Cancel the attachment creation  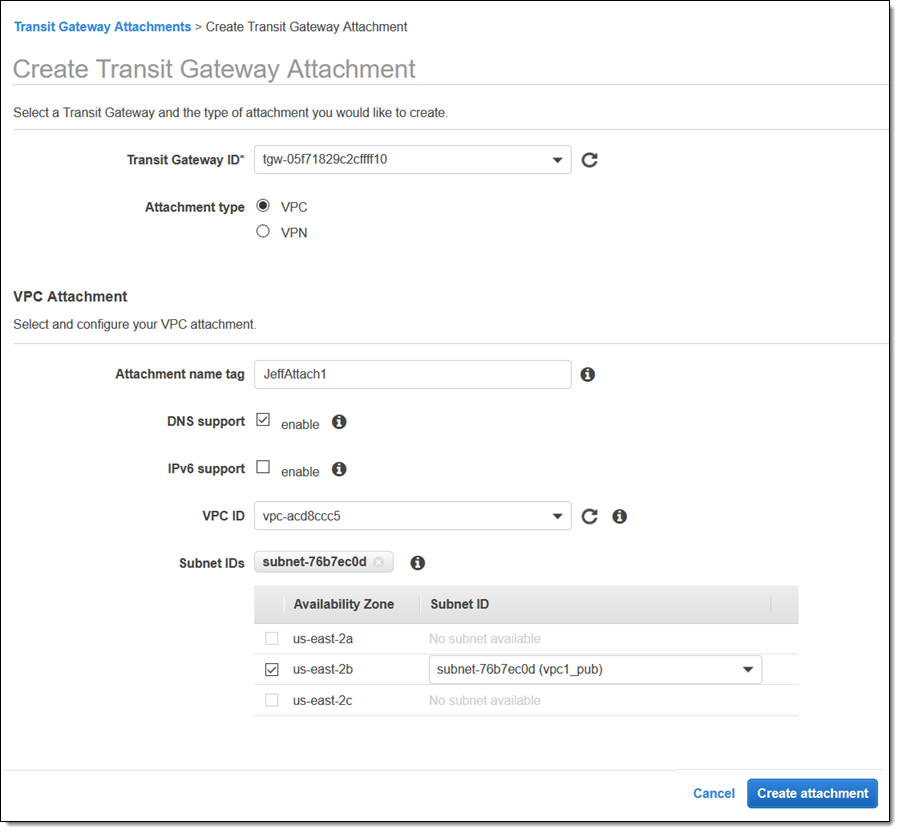click(x=713, y=793)
